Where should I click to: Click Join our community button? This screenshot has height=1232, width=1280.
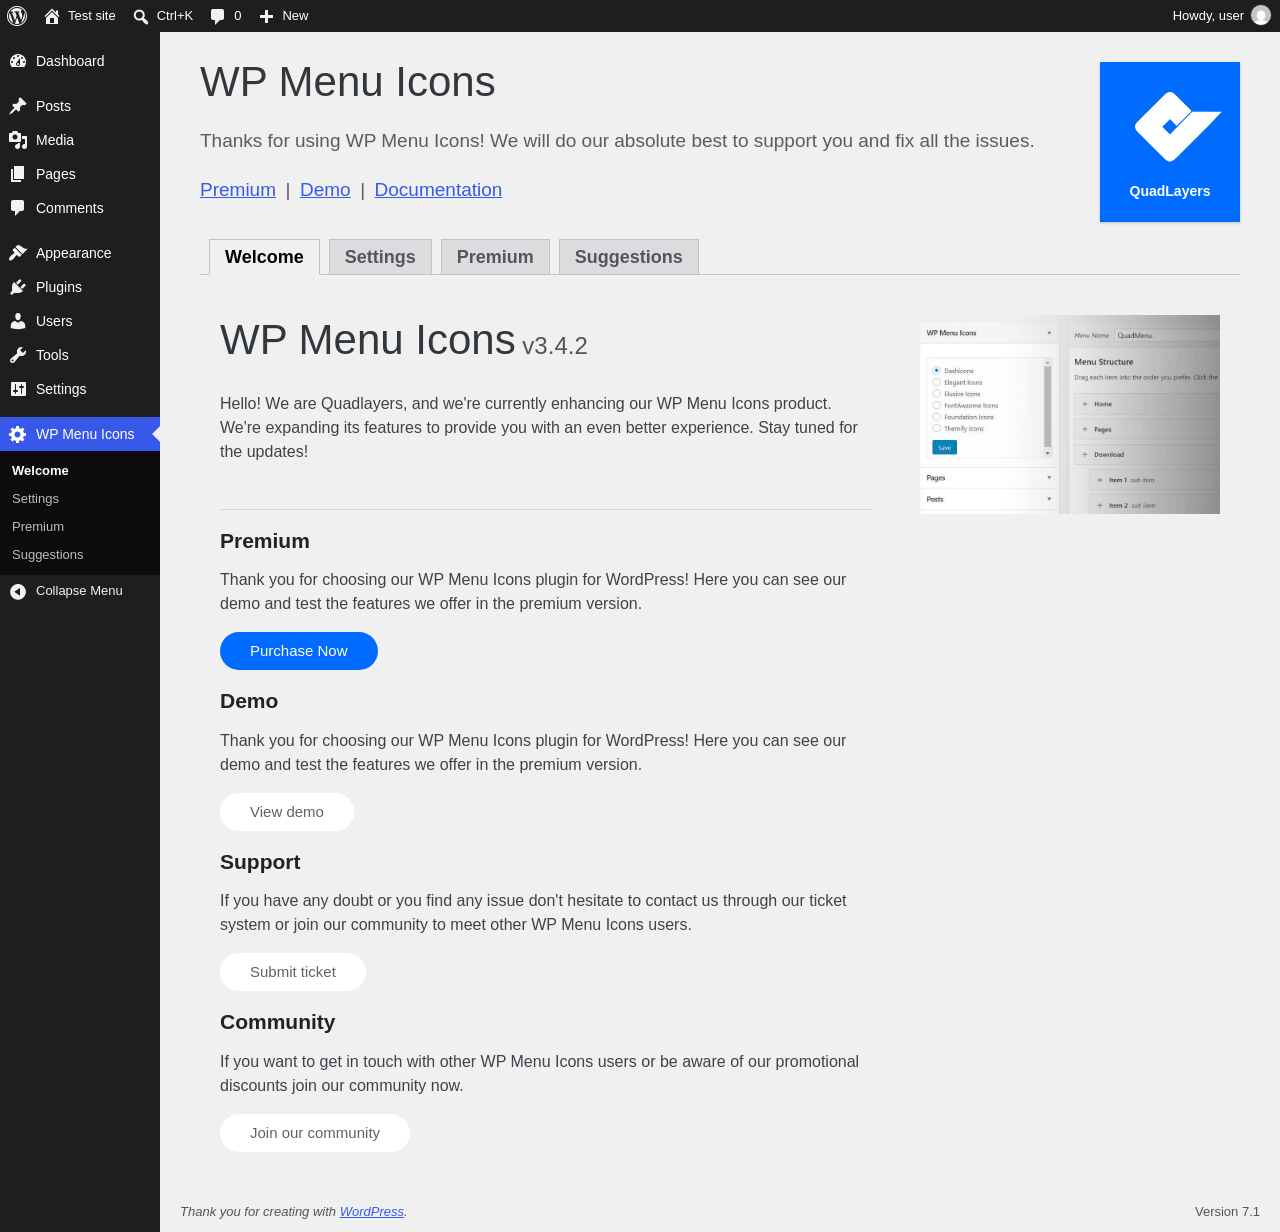[x=315, y=1133]
